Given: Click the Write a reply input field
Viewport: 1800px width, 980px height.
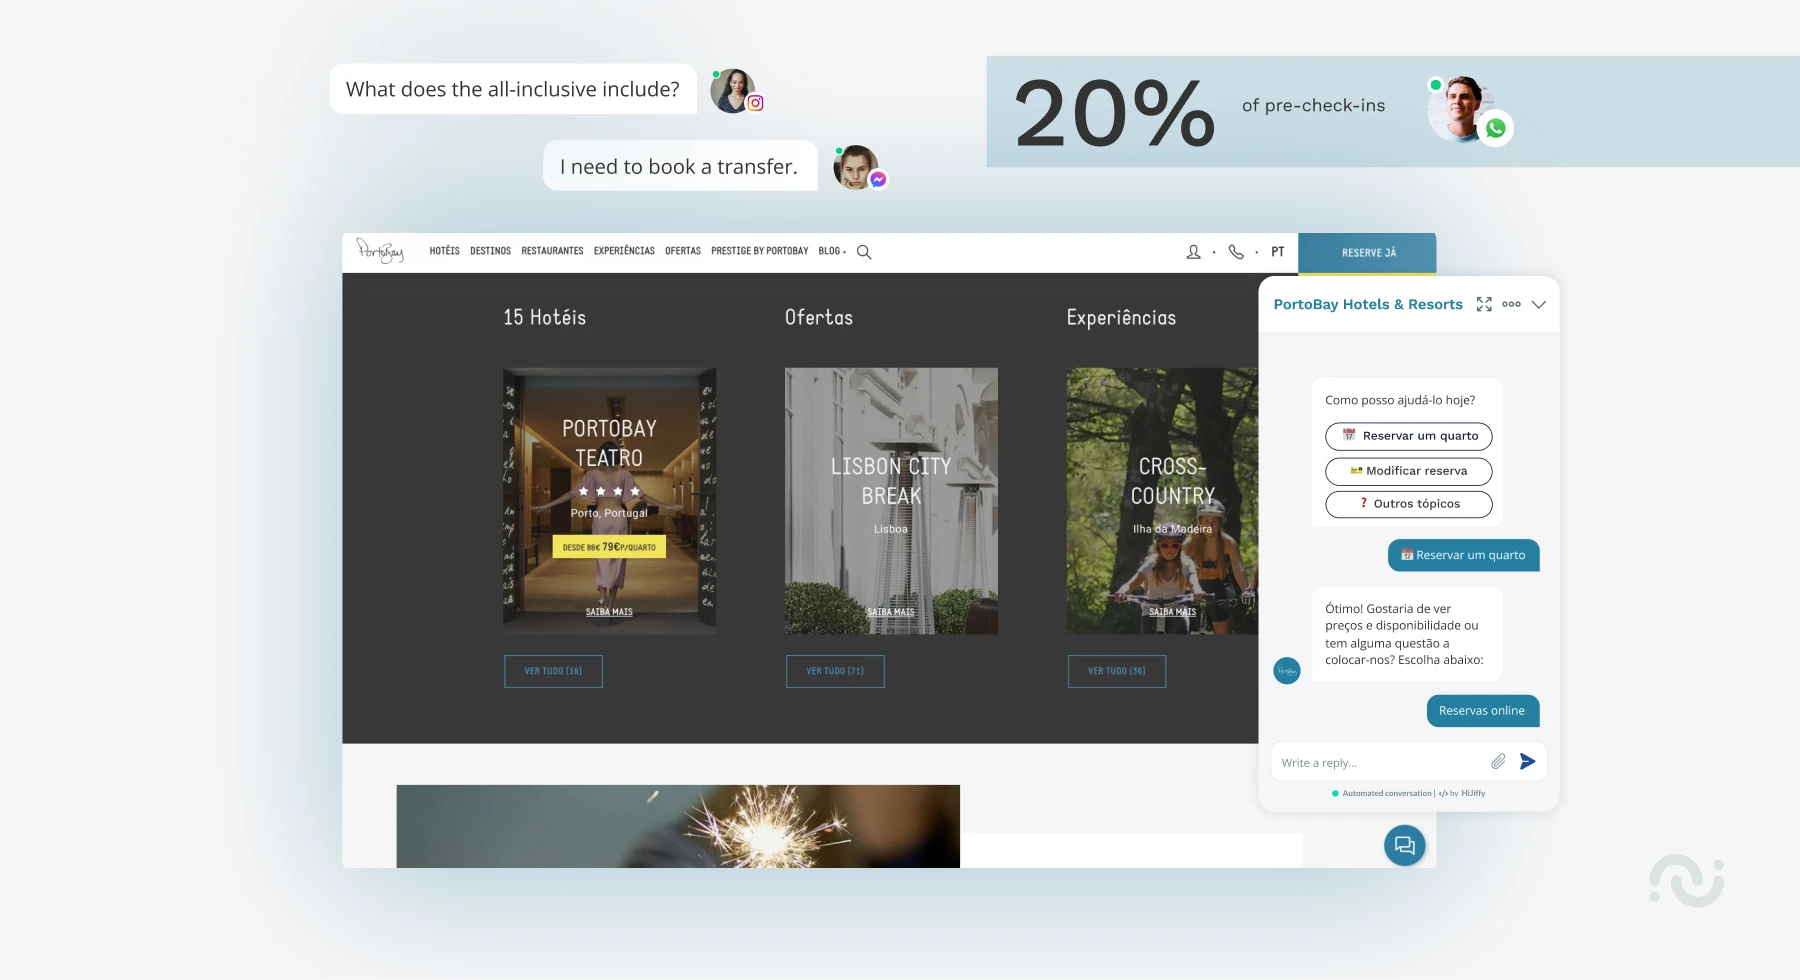Looking at the screenshot, I should pyautogui.click(x=1380, y=763).
